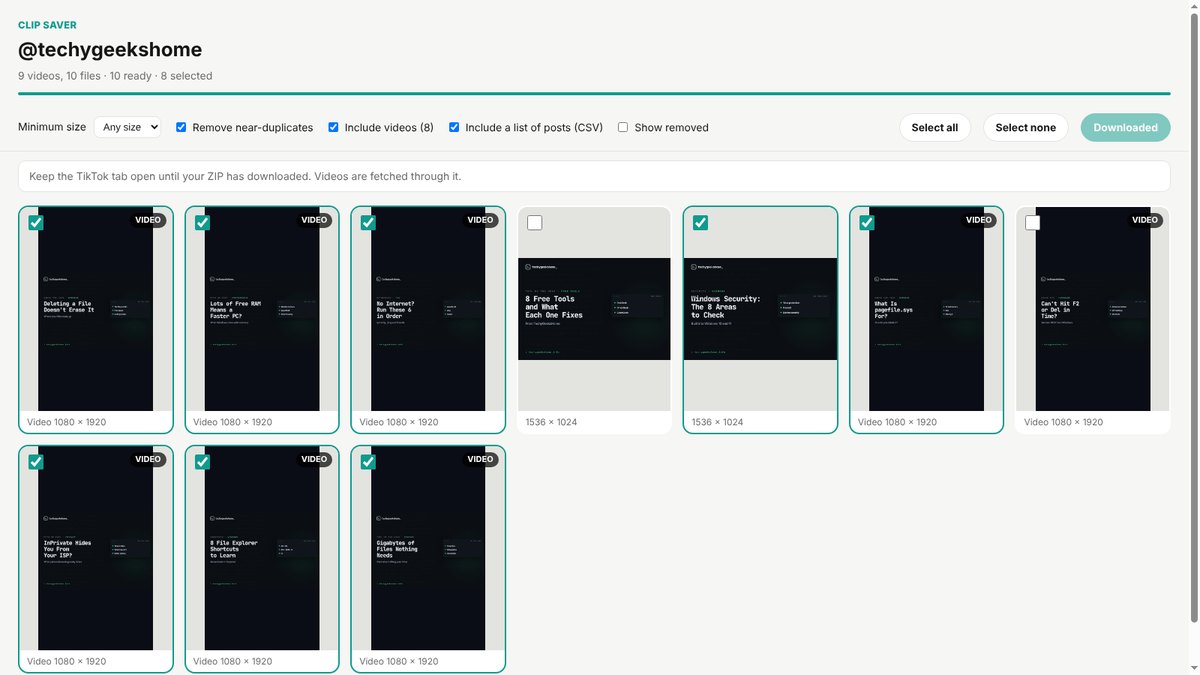Viewport: 1200px width, 675px height.
Task: Click 'Video 1080 × 1920' caption under 'What Is pagefile.sys'
Action: (x=898, y=422)
